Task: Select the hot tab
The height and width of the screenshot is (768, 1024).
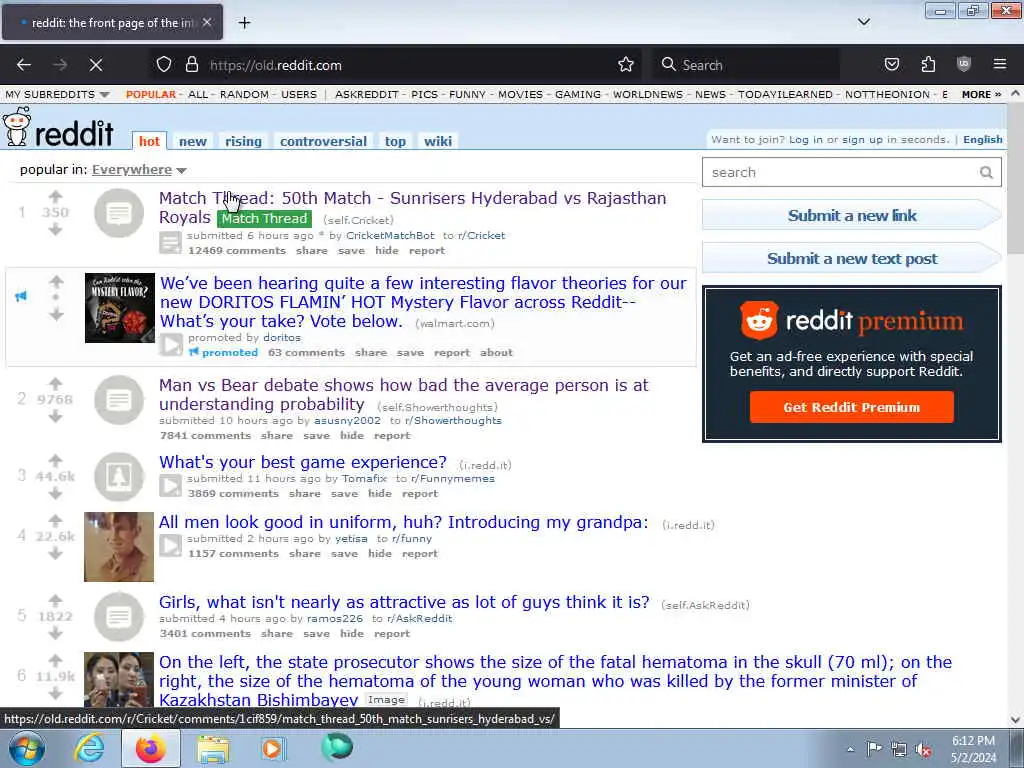Action: point(149,141)
